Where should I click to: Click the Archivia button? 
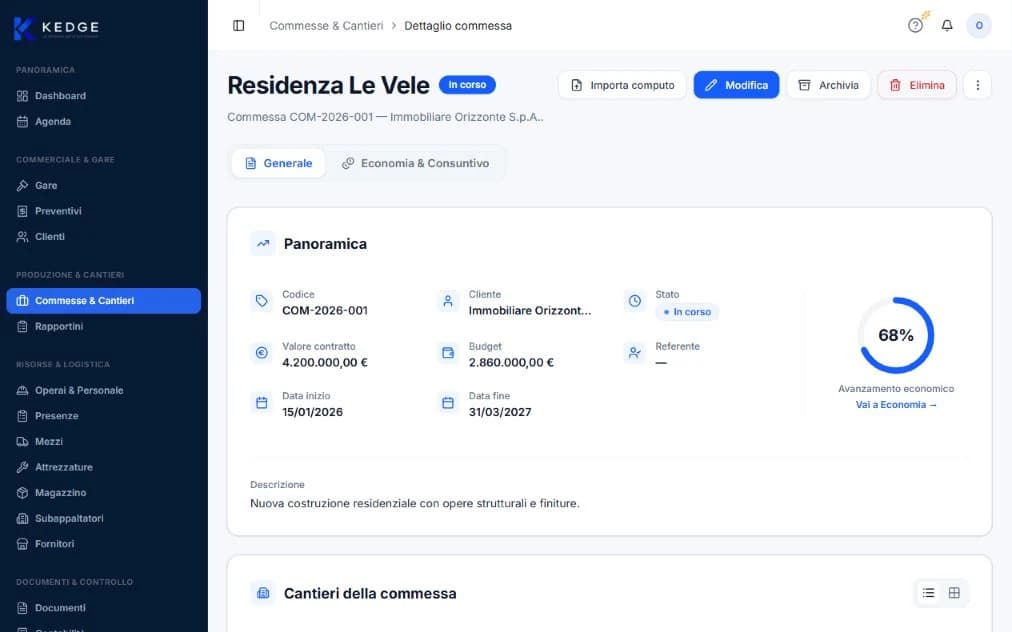click(x=829, y=85)
